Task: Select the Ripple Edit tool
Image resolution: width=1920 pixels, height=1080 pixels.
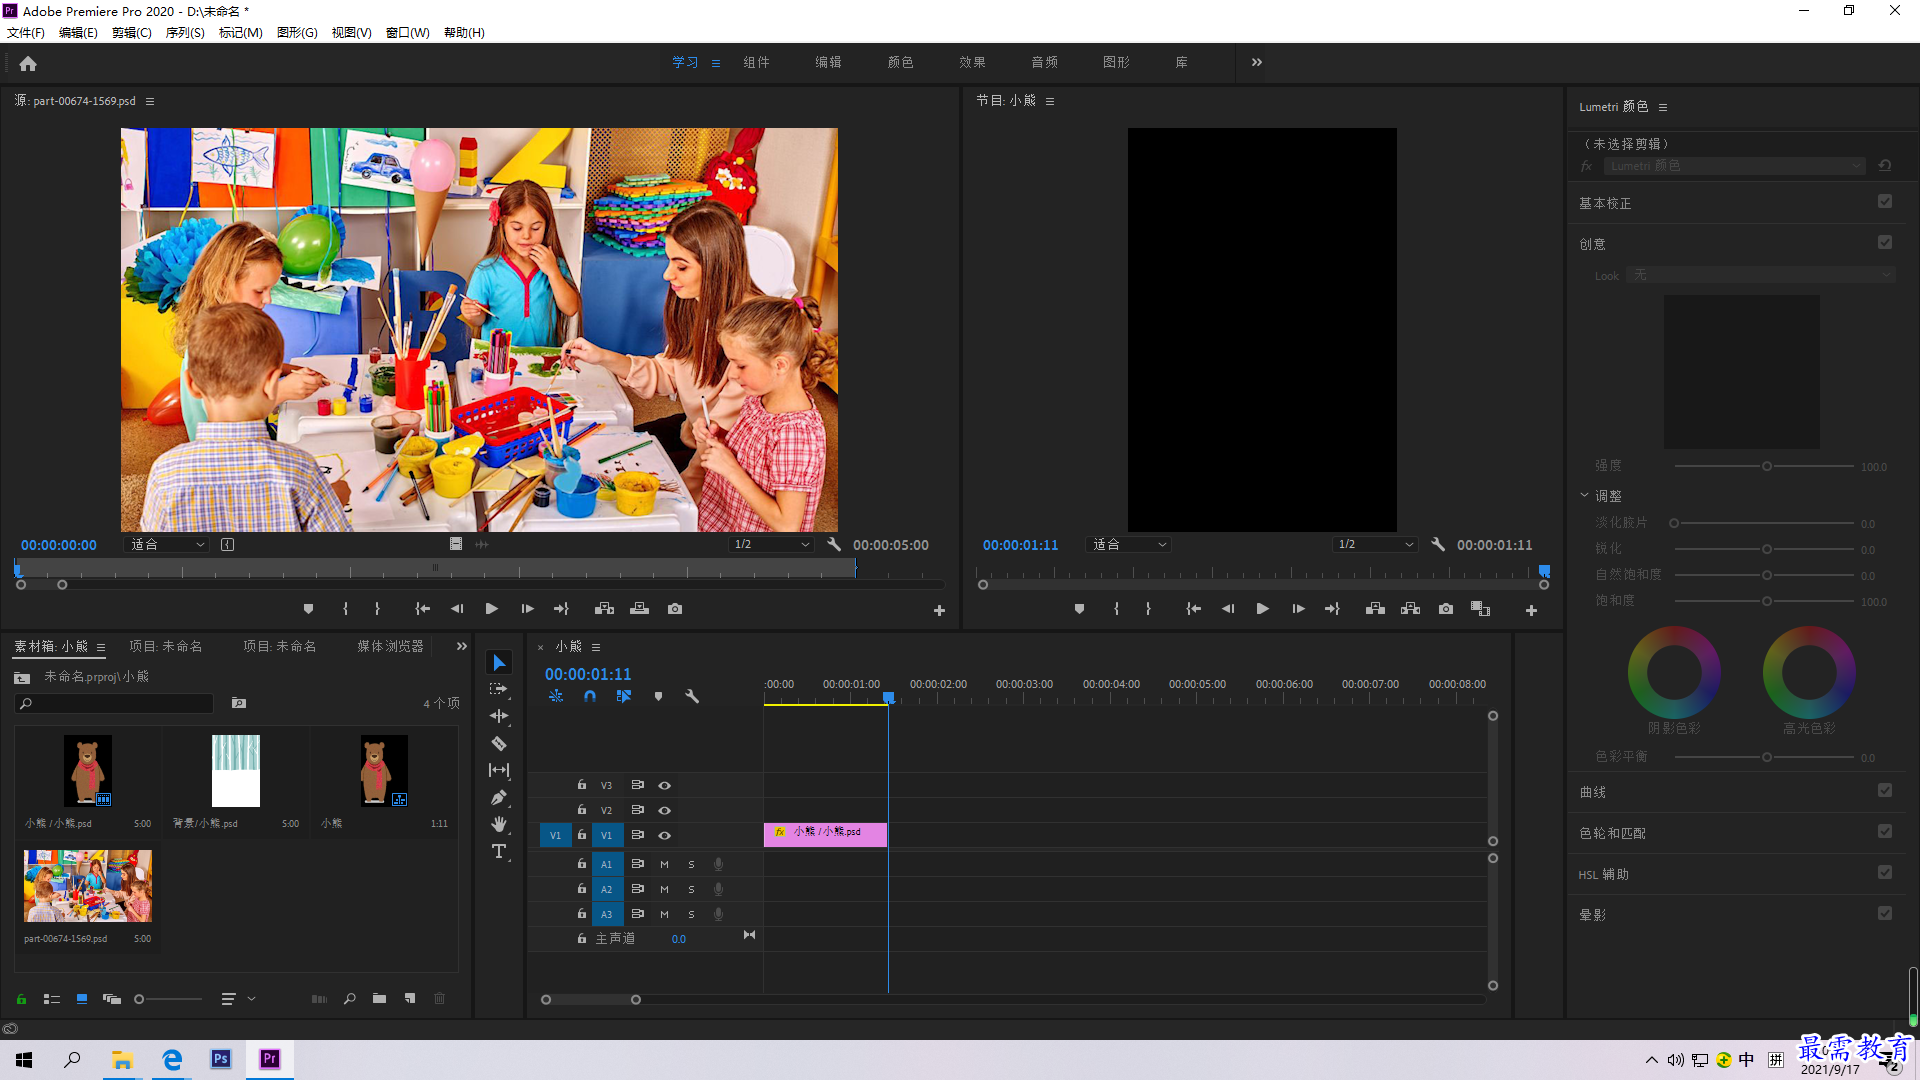Action: (x=499, y=716)
